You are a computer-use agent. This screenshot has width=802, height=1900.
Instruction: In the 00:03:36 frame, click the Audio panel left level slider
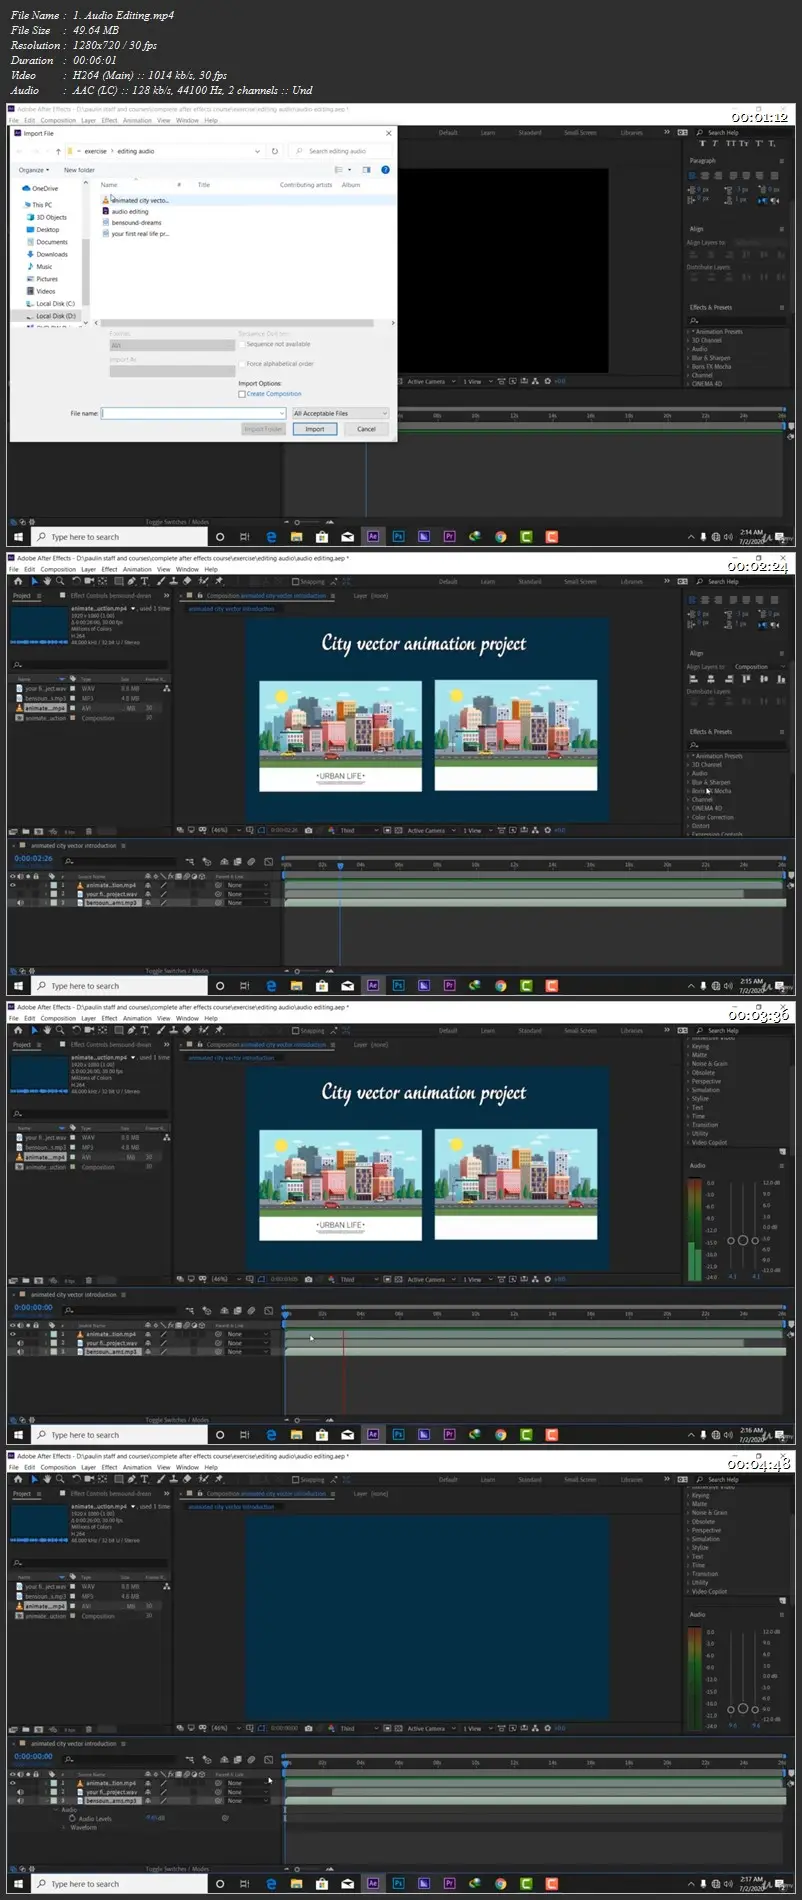(x=730, y=1240)
